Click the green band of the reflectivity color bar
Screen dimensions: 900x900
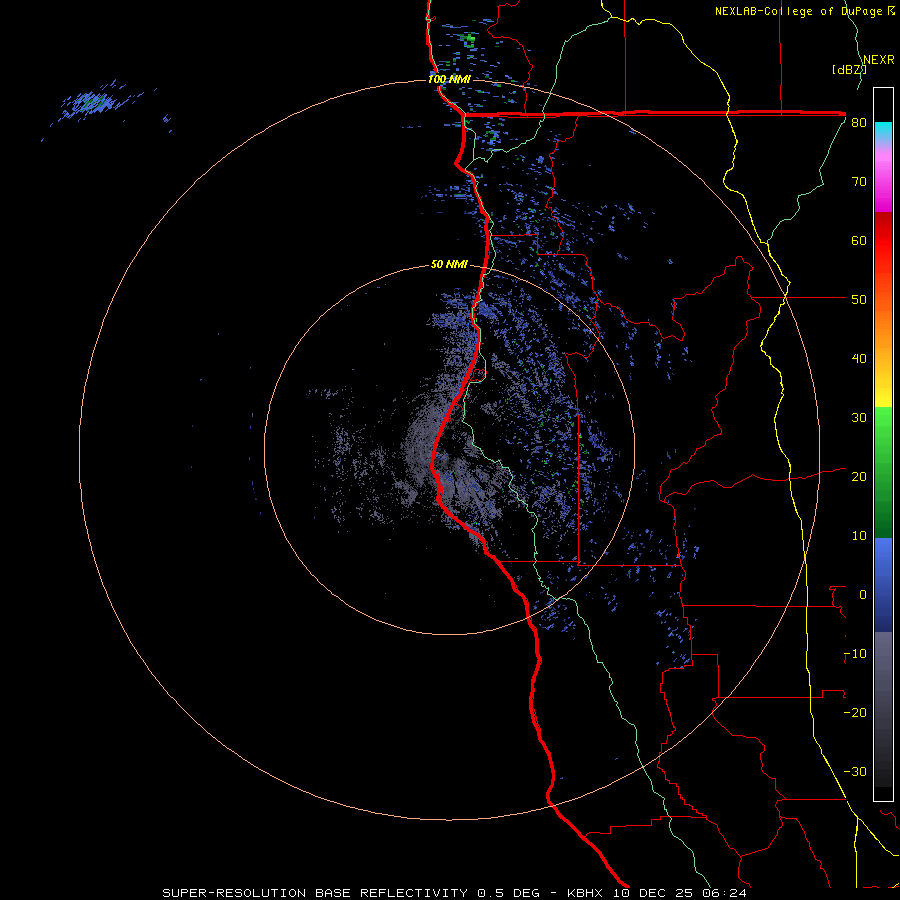[x=883, y=472]
